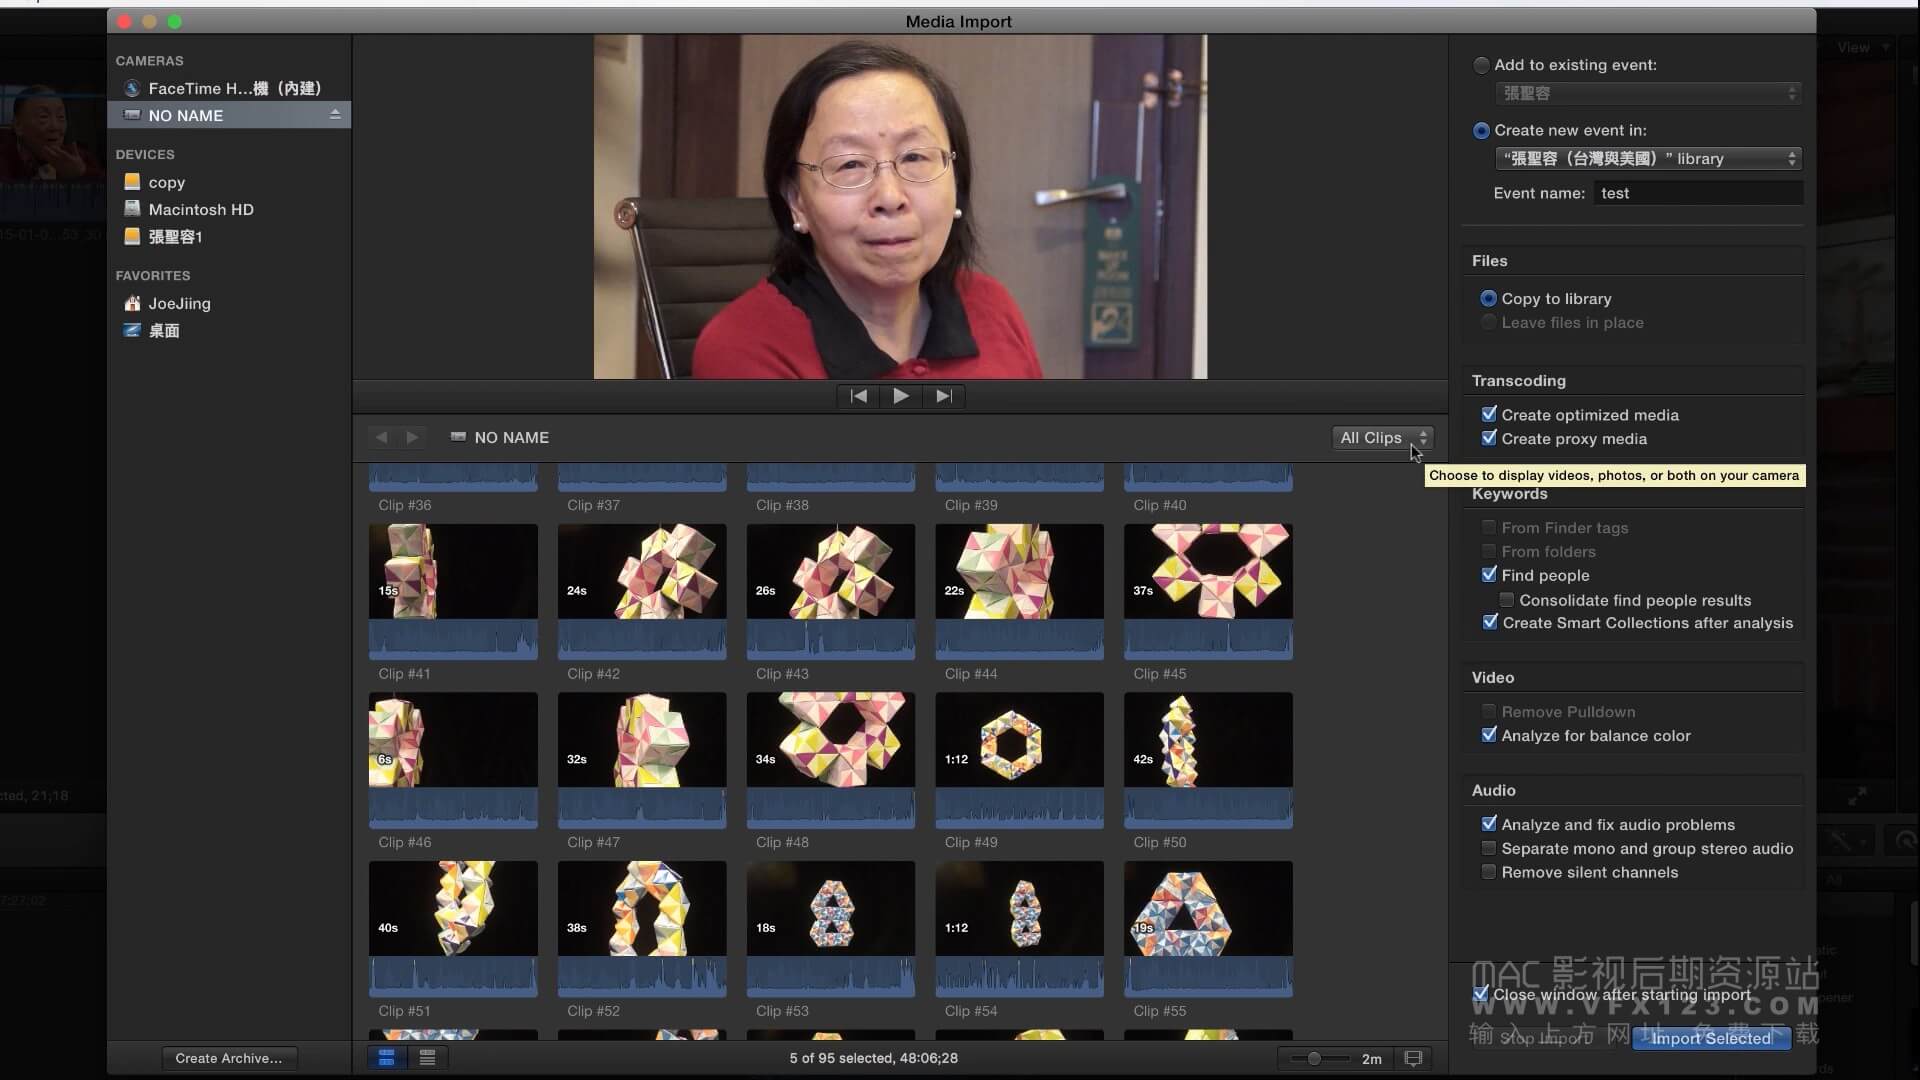Select Add to existing event radio
This screenshot has height=1080, width=1920.
[x=1481, y=65]
